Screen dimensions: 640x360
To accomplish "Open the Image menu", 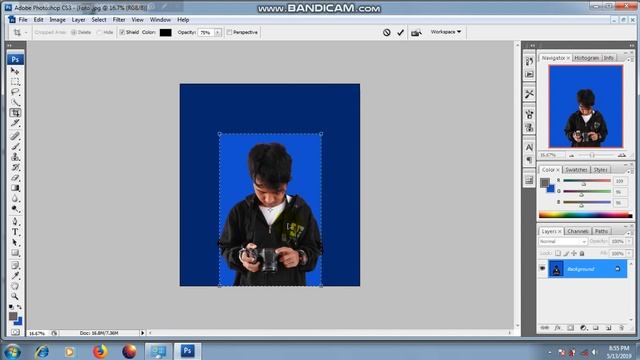I will [x=57, y=20].
